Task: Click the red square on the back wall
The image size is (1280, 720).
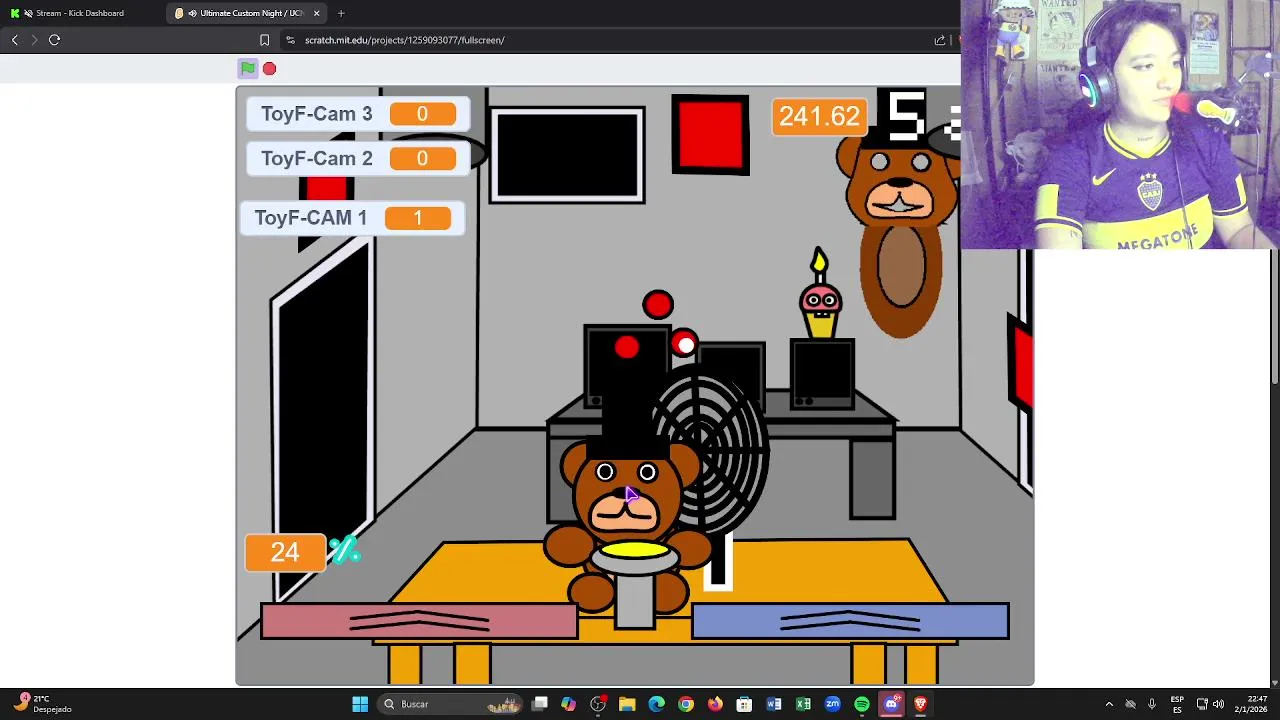Action: (710, 134)
